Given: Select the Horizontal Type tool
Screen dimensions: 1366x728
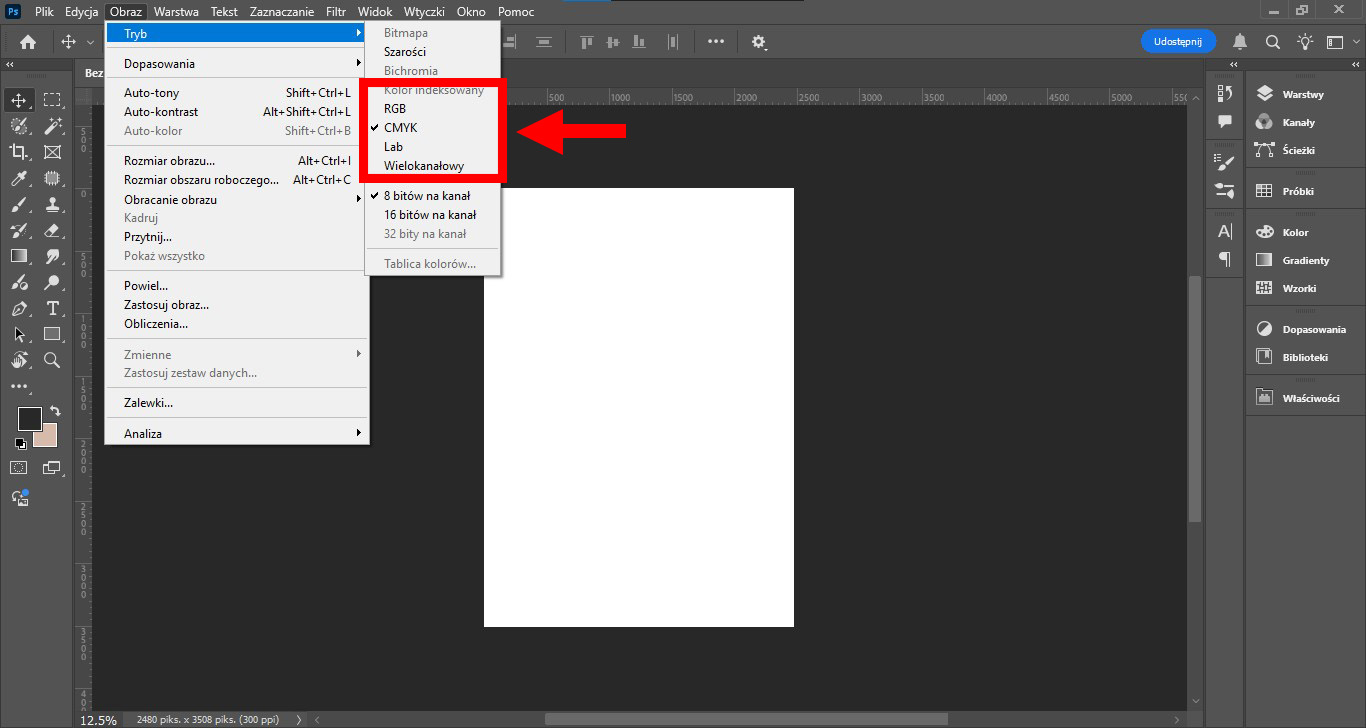Looking at the screenshot, I should coord(52,308).
